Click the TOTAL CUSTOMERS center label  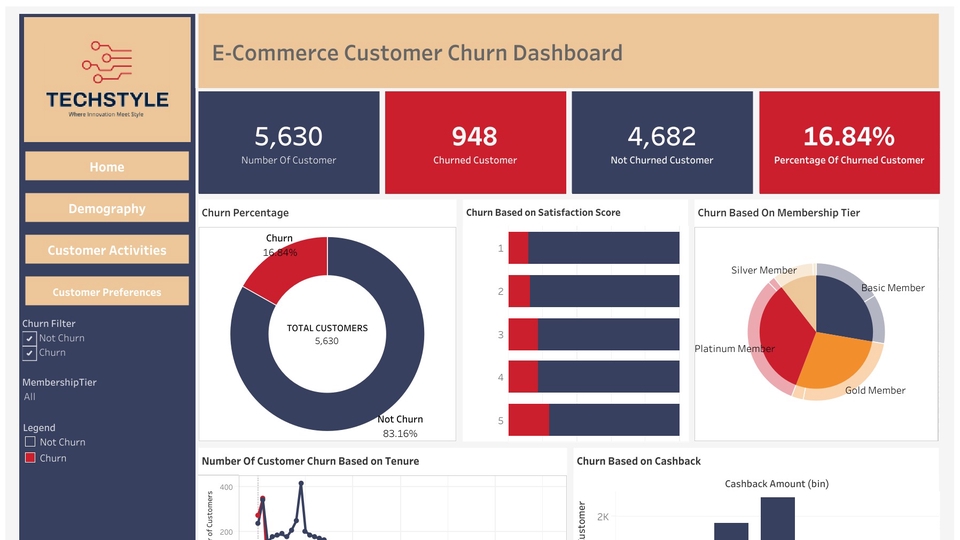tap(327, 328)
